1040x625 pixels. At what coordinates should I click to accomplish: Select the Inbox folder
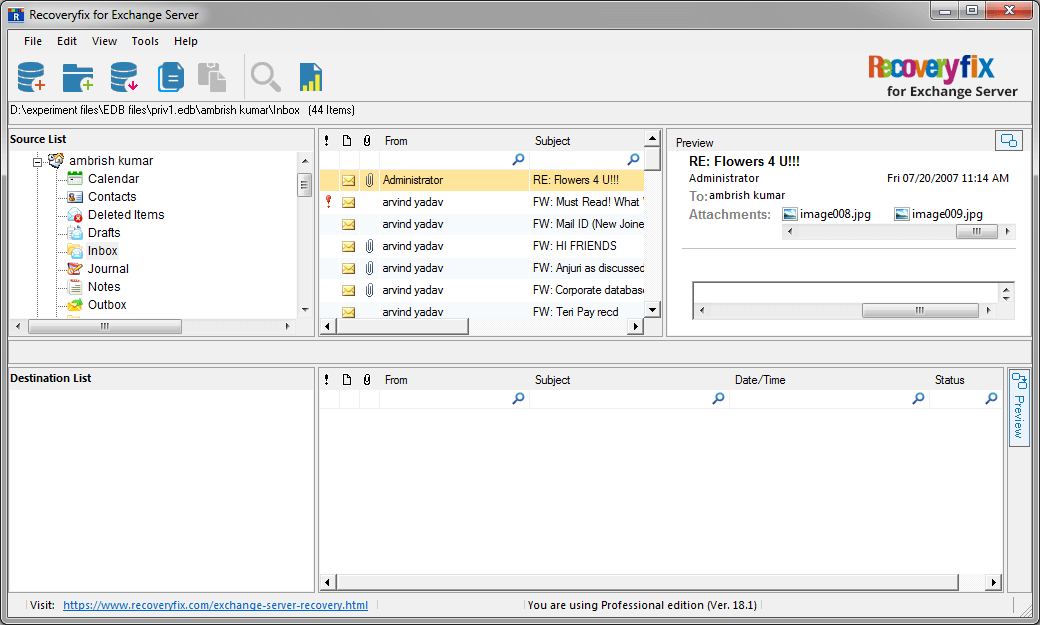coord(103,250)
